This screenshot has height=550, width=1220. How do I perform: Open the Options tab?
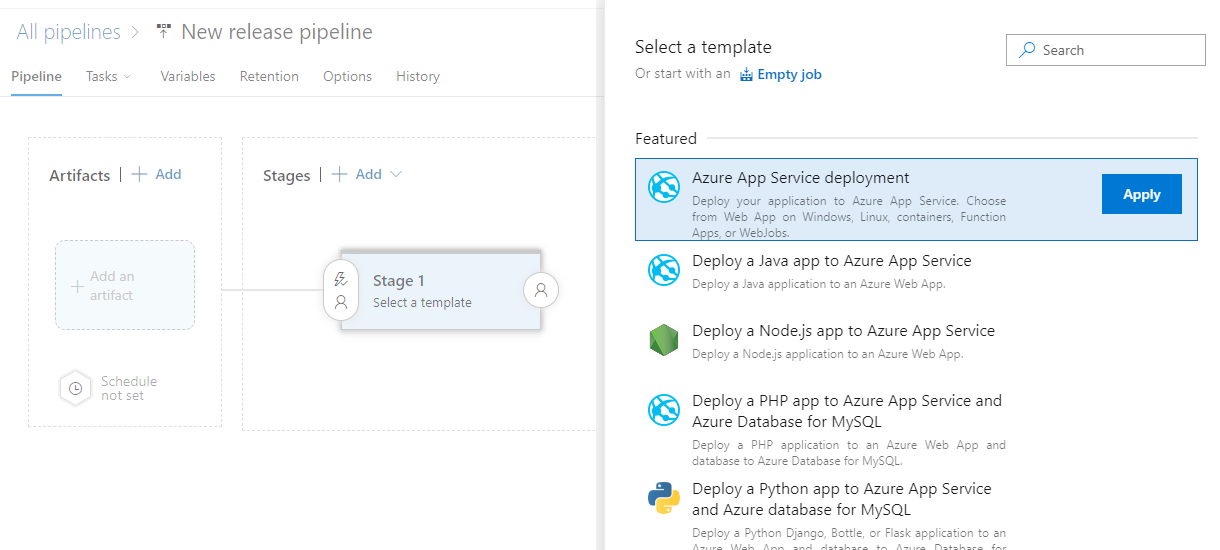[347, 76]
